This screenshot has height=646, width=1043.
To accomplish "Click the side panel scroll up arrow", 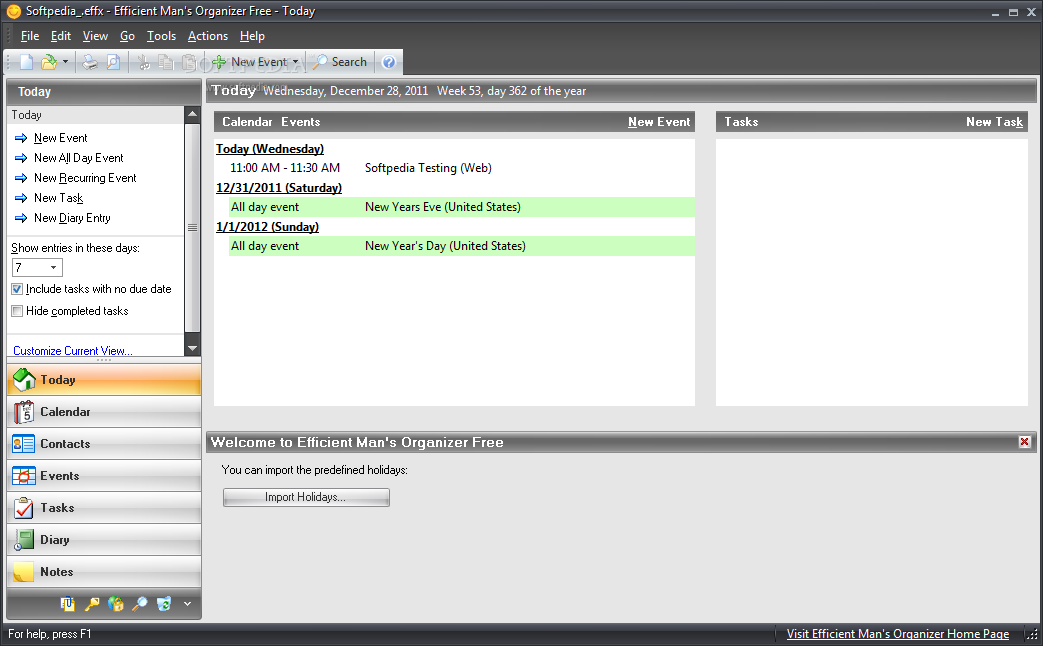I will coord(192,114).
